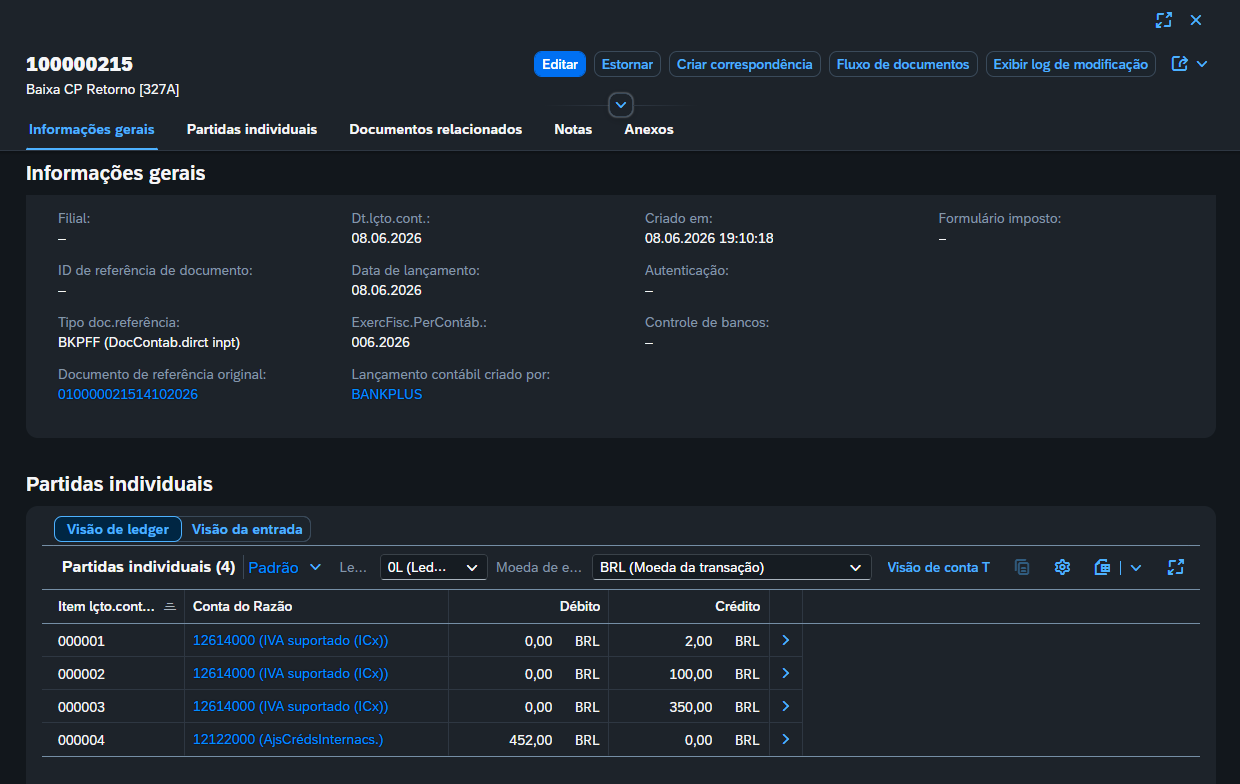Click the Item lçto.cont. column header
Image resolution: width=1240 pixels, height=784 pixels.
click(113, 606)
